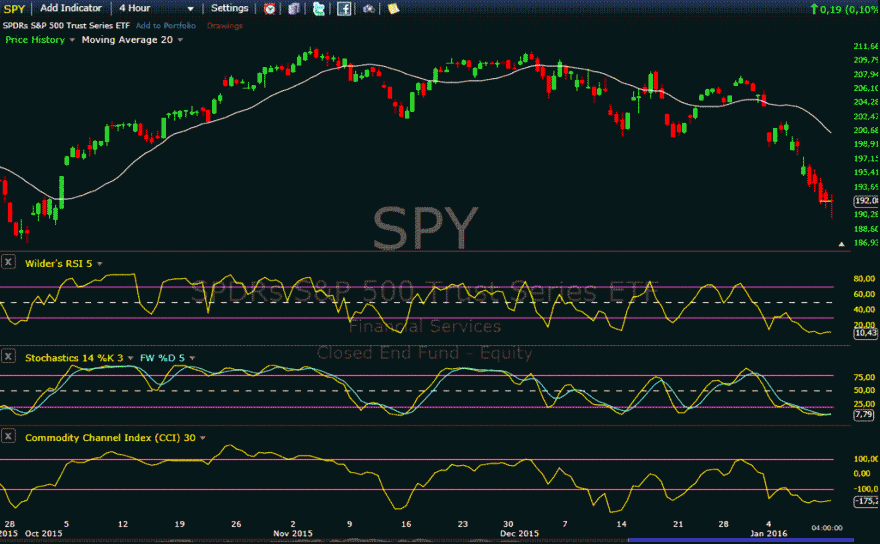Expand the Price History dropdown arrow
This screenshot has width=880, height=544.
[x=72, y=40]
